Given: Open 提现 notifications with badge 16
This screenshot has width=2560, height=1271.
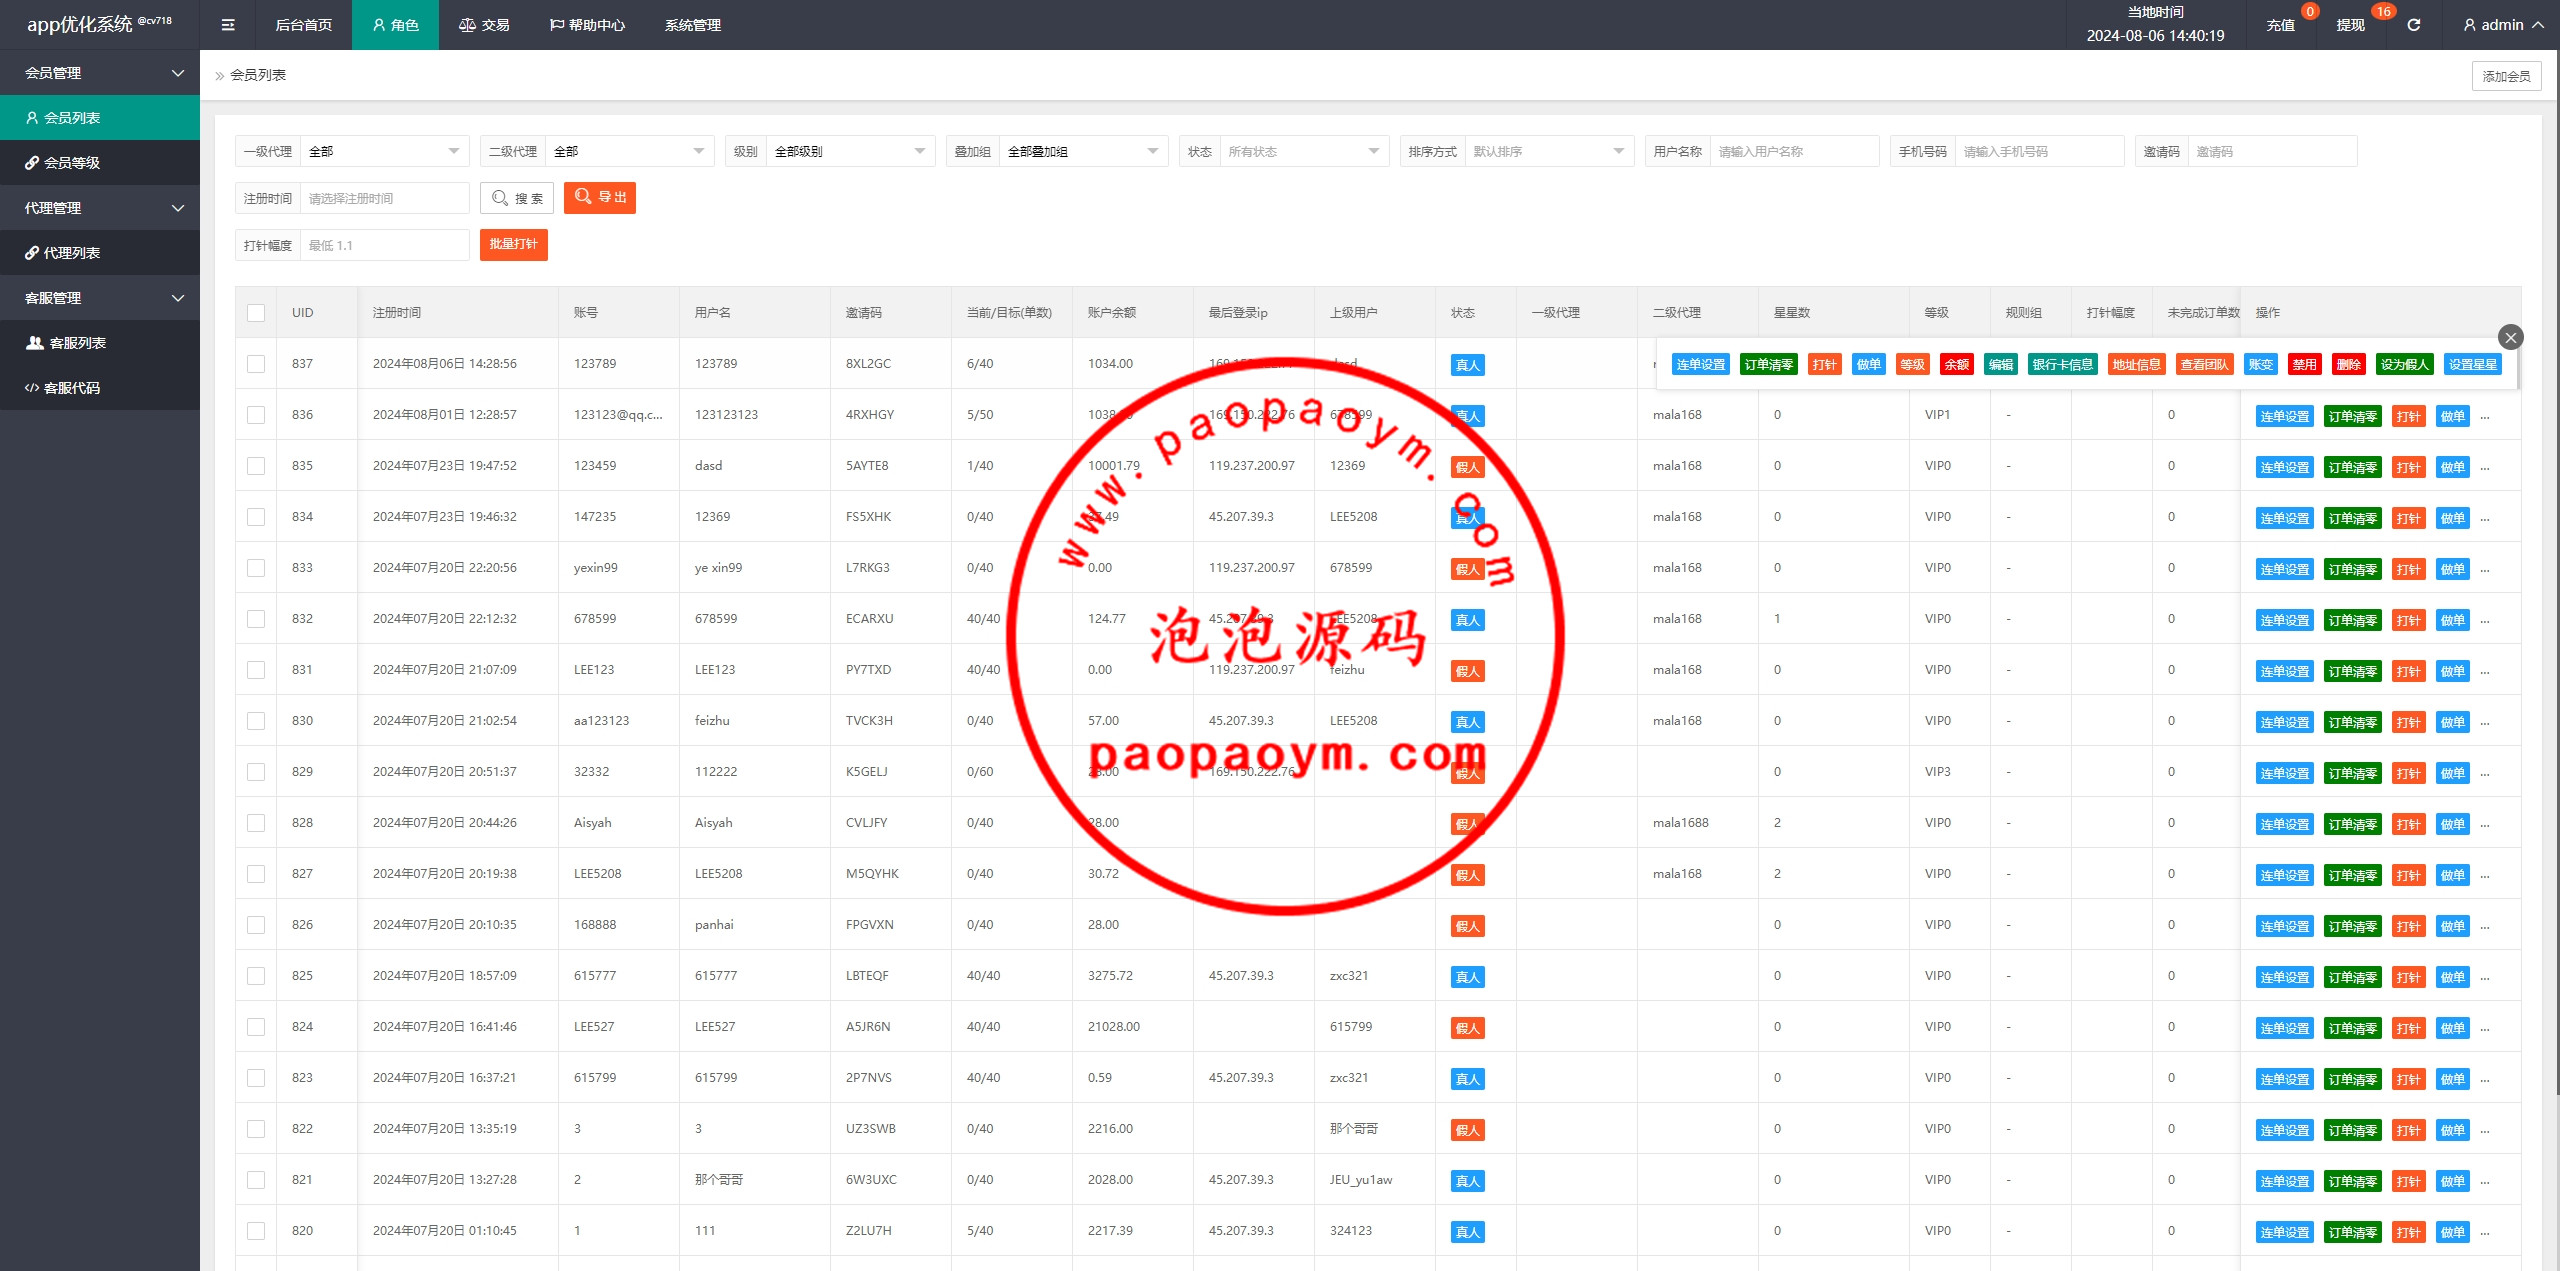Looking at the screenshot, I should [x=2350, y=25].
